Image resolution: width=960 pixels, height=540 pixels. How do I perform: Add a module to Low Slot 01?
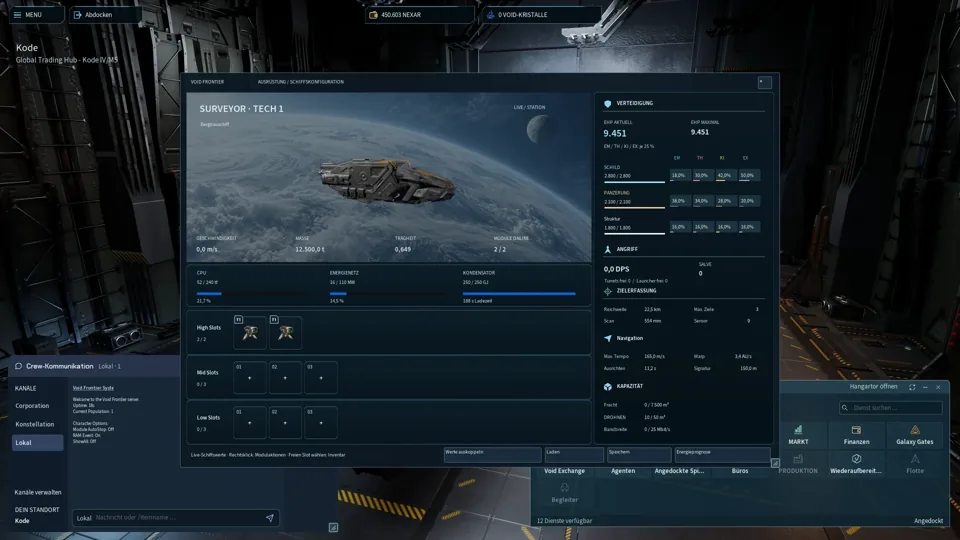250,422
